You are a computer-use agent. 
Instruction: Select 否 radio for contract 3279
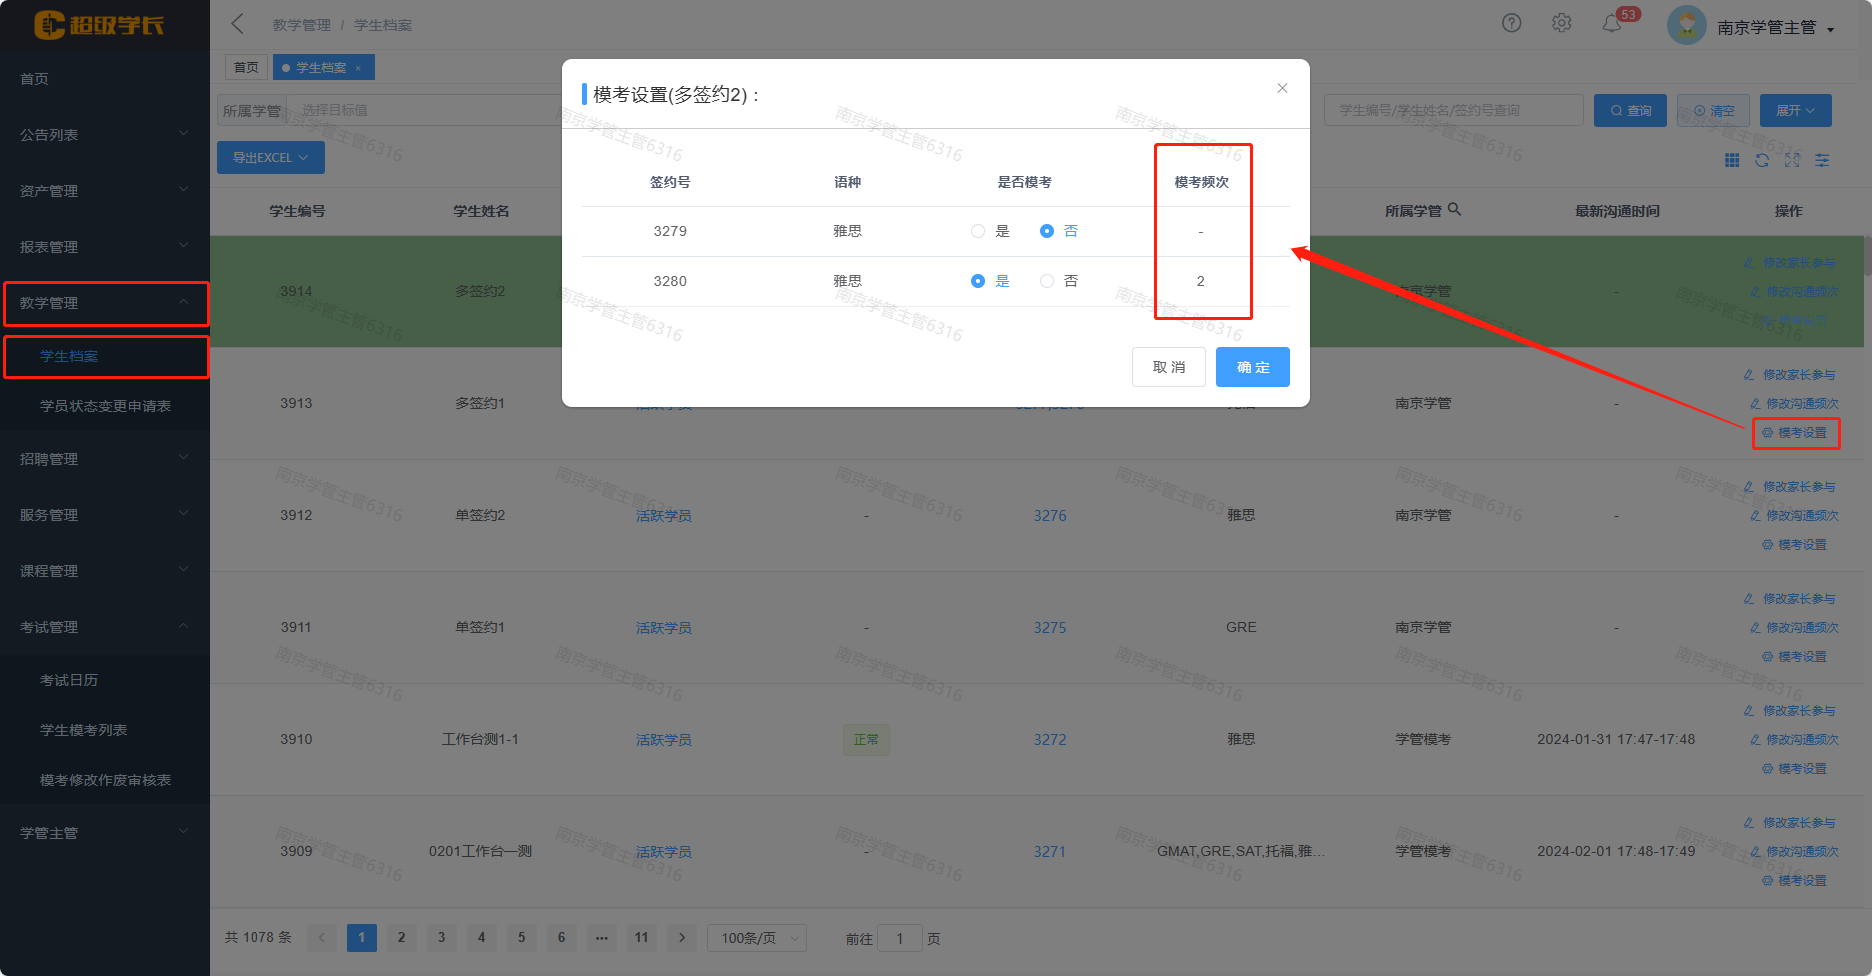pos(1047,231)
